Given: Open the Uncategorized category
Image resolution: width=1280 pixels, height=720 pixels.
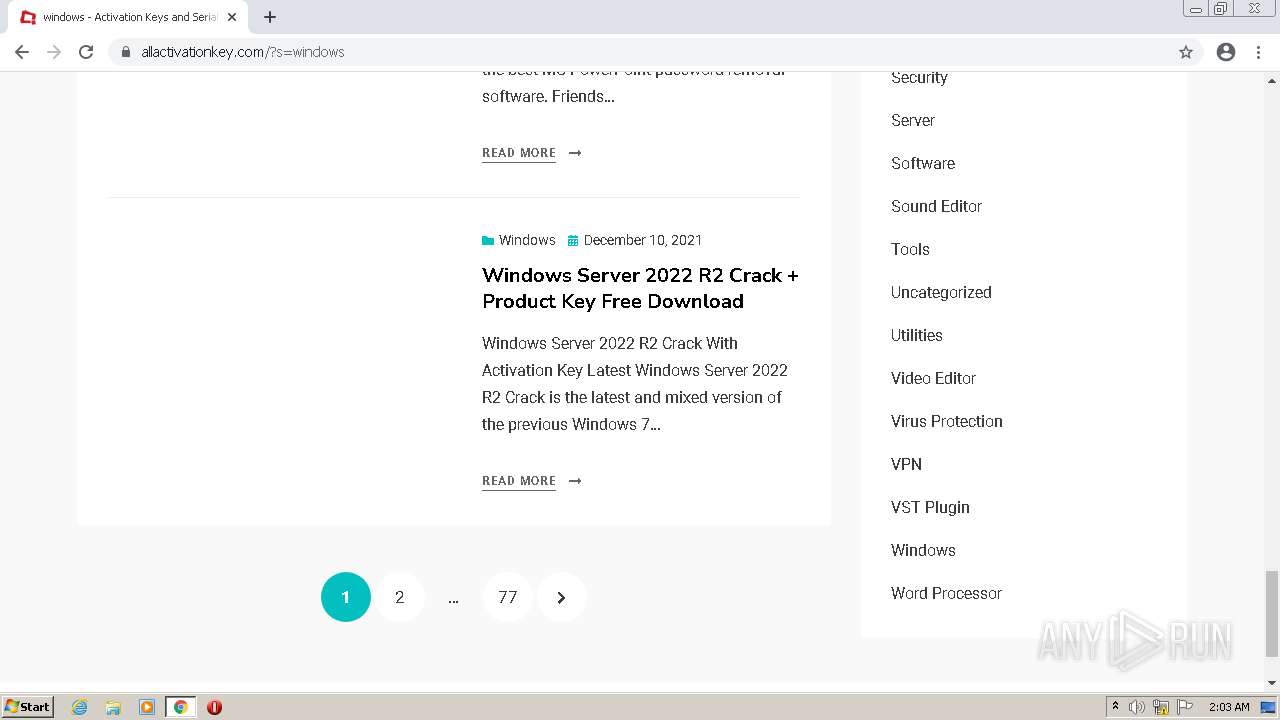Looking at the screenshot, I should [941, 292].
